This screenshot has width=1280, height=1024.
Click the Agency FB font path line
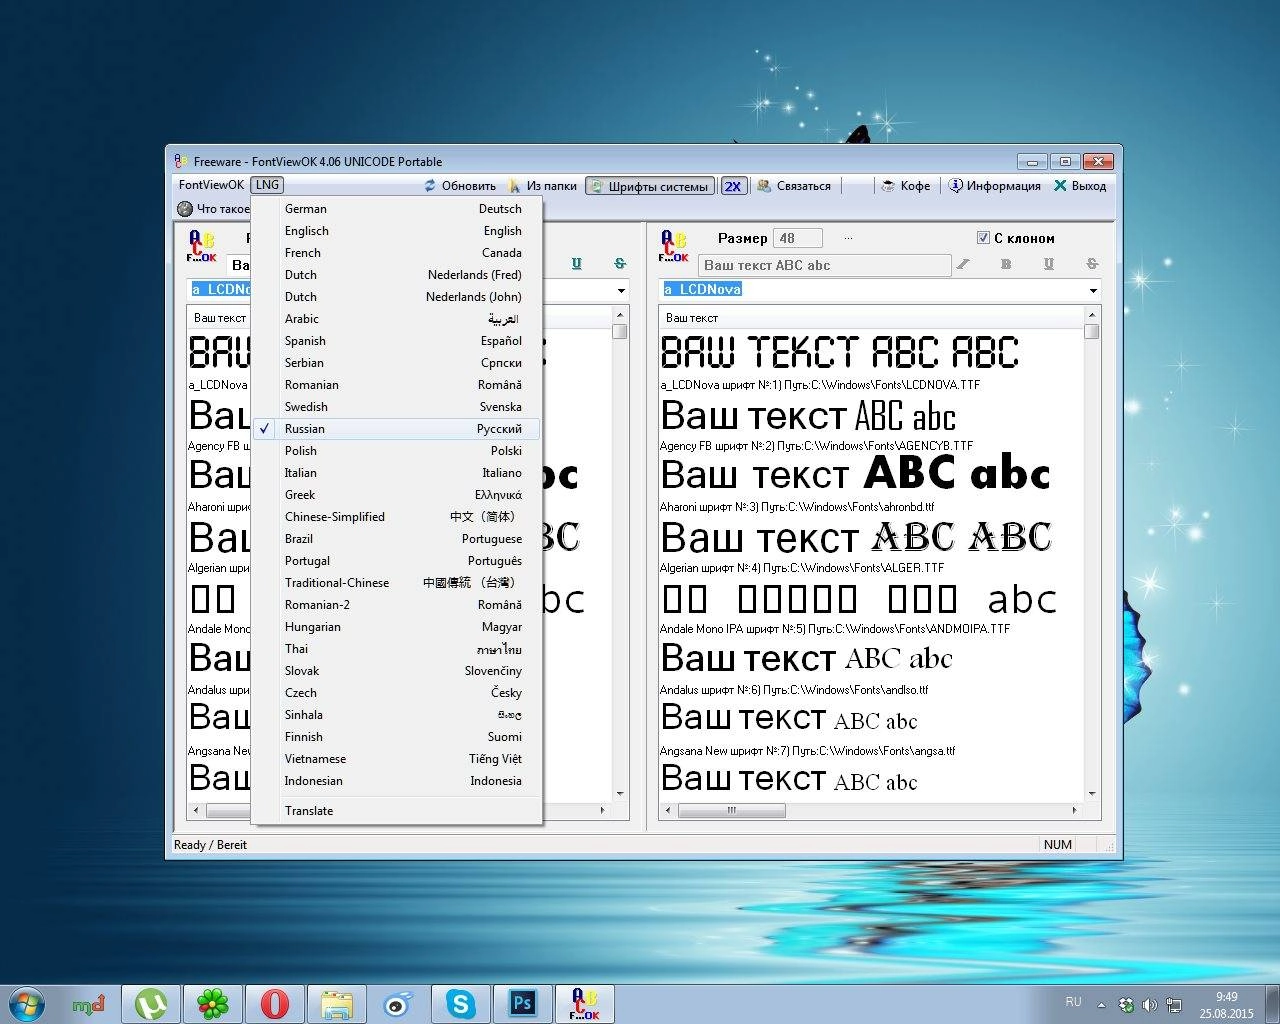[x=817, y=446]
